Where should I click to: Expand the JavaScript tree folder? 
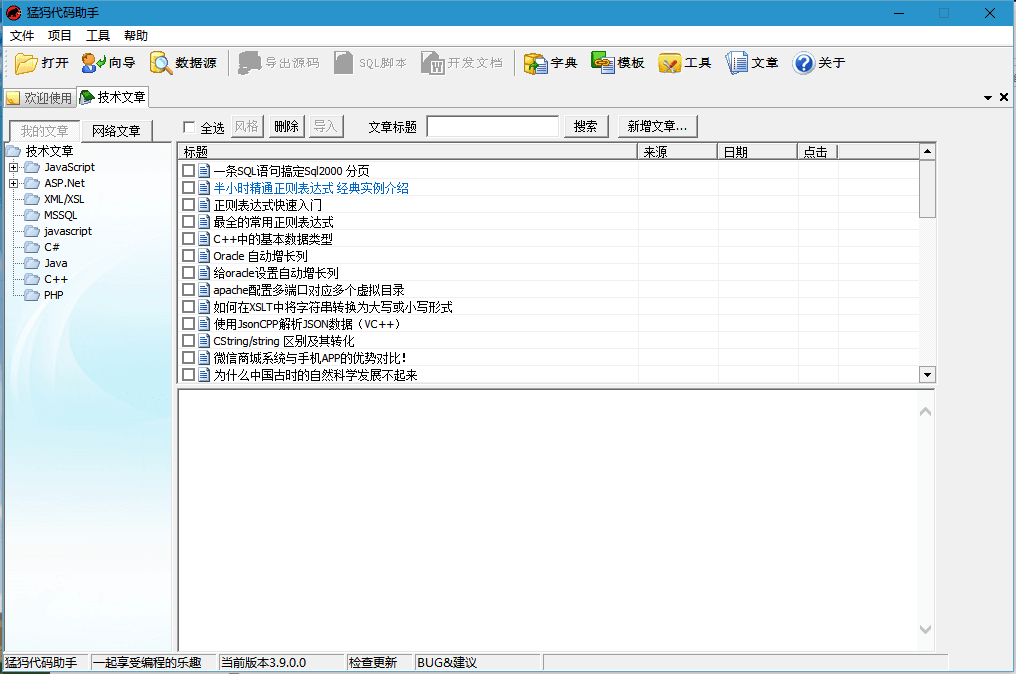[x=13, y=168]
